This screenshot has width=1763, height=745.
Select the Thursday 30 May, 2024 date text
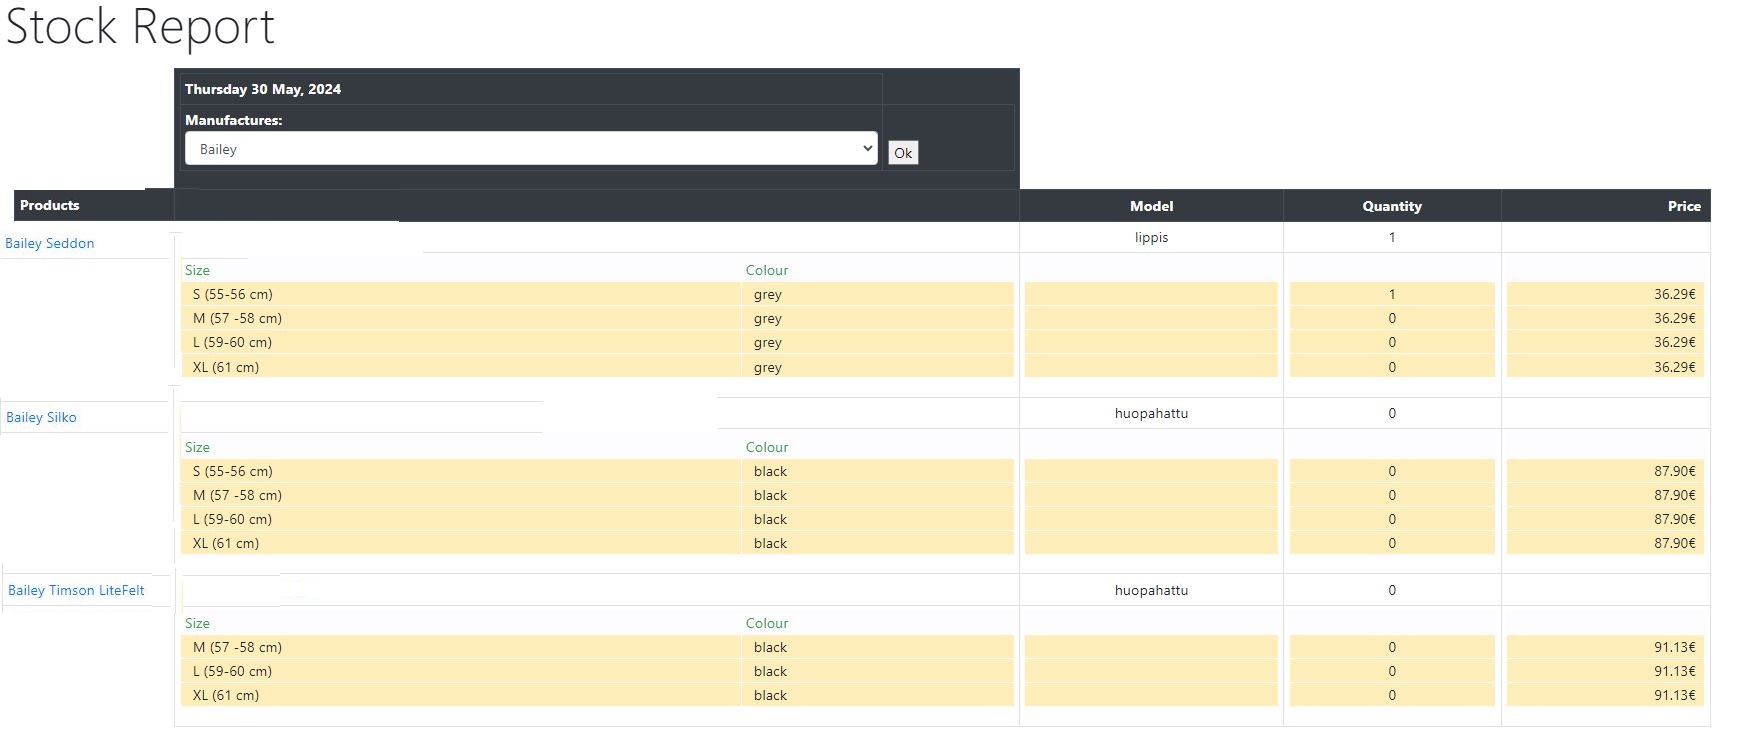[263, 89]
